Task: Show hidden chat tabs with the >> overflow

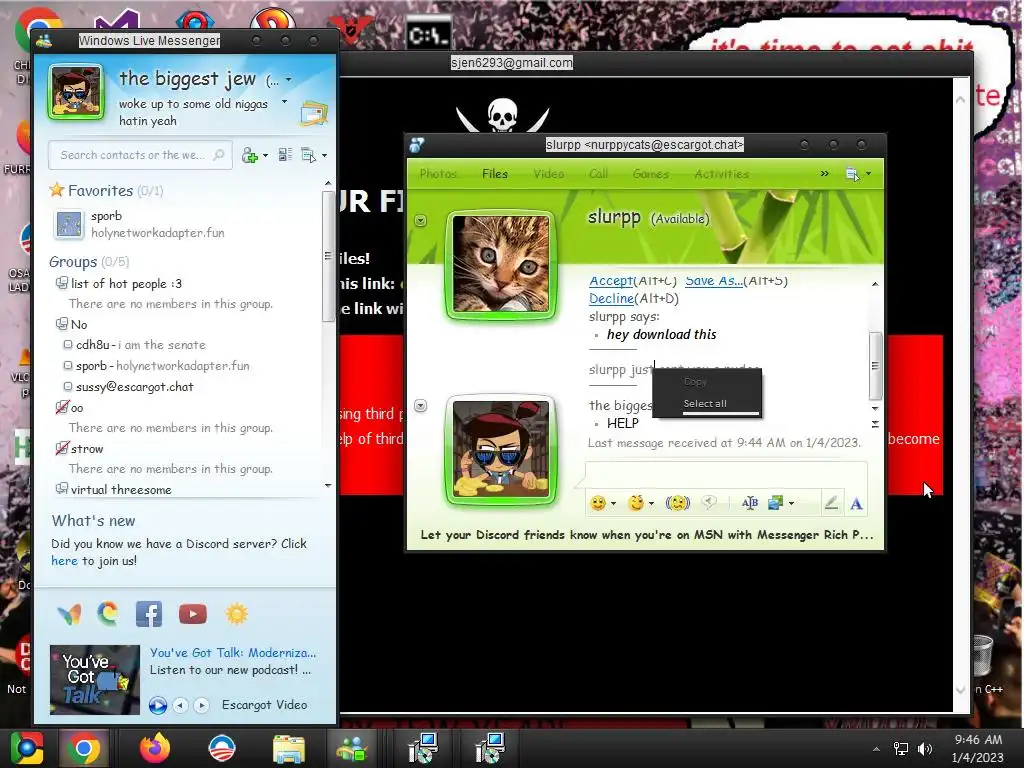Action: tap(825, 174)
